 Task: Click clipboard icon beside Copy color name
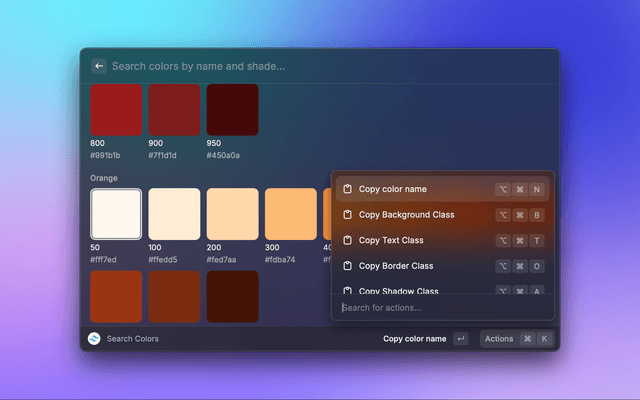pos(347,189)
